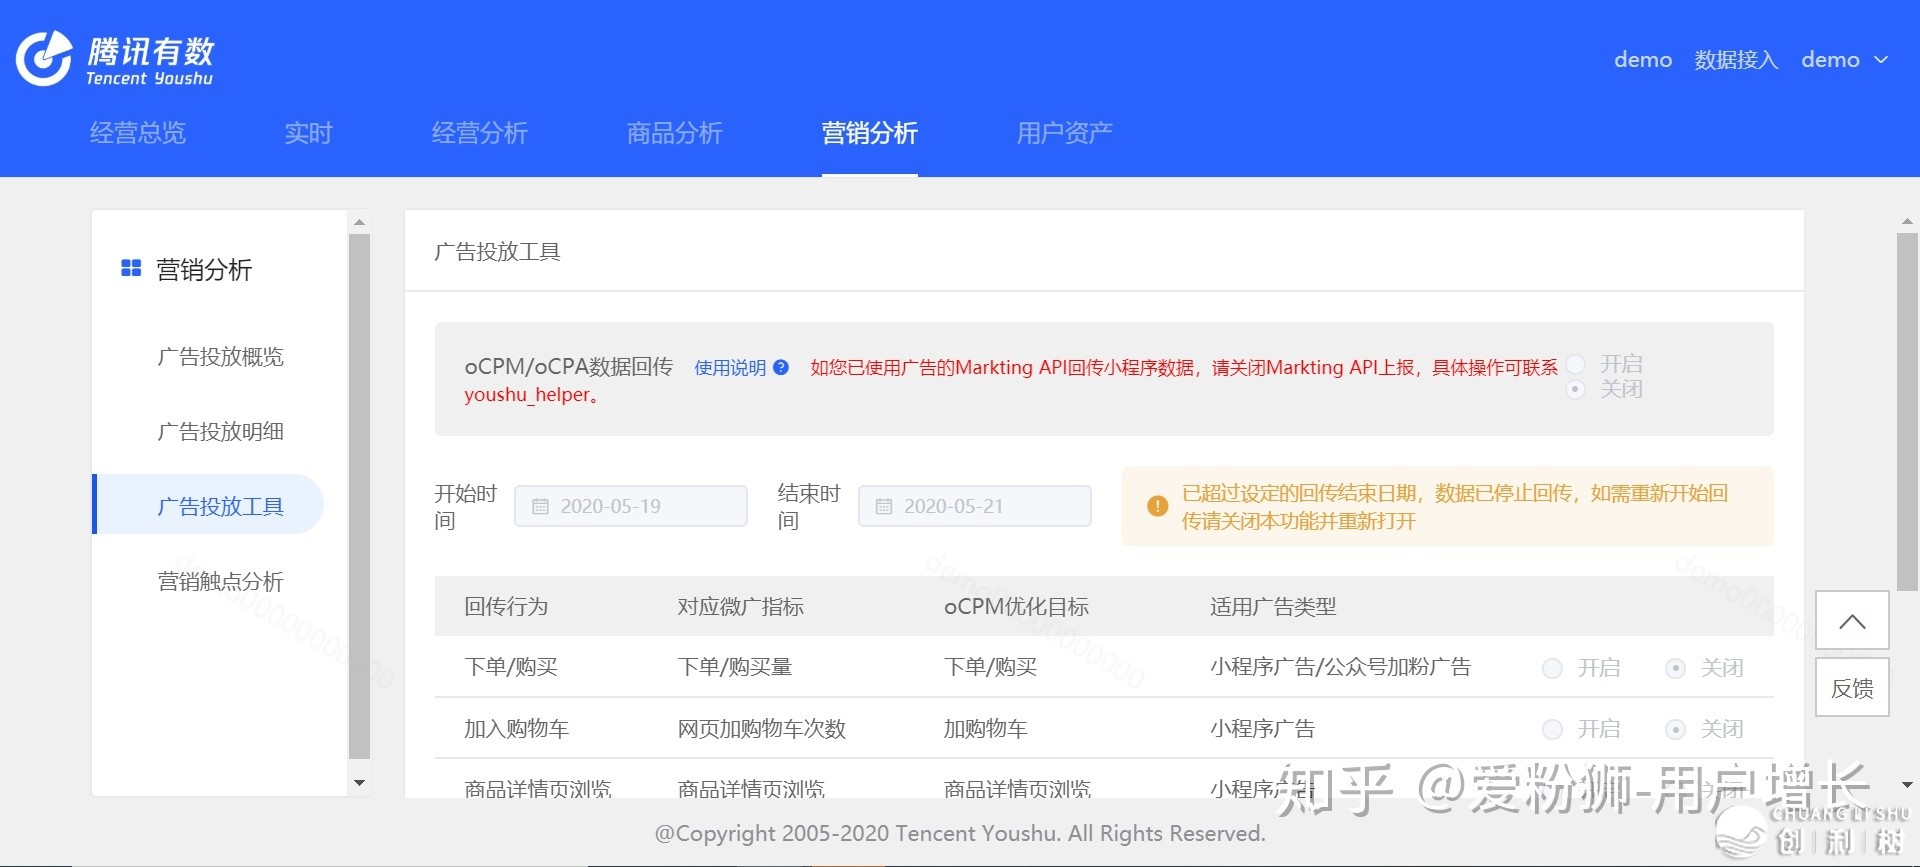
Task: Click the calendar icon in end date field
Action: (884, 507)
